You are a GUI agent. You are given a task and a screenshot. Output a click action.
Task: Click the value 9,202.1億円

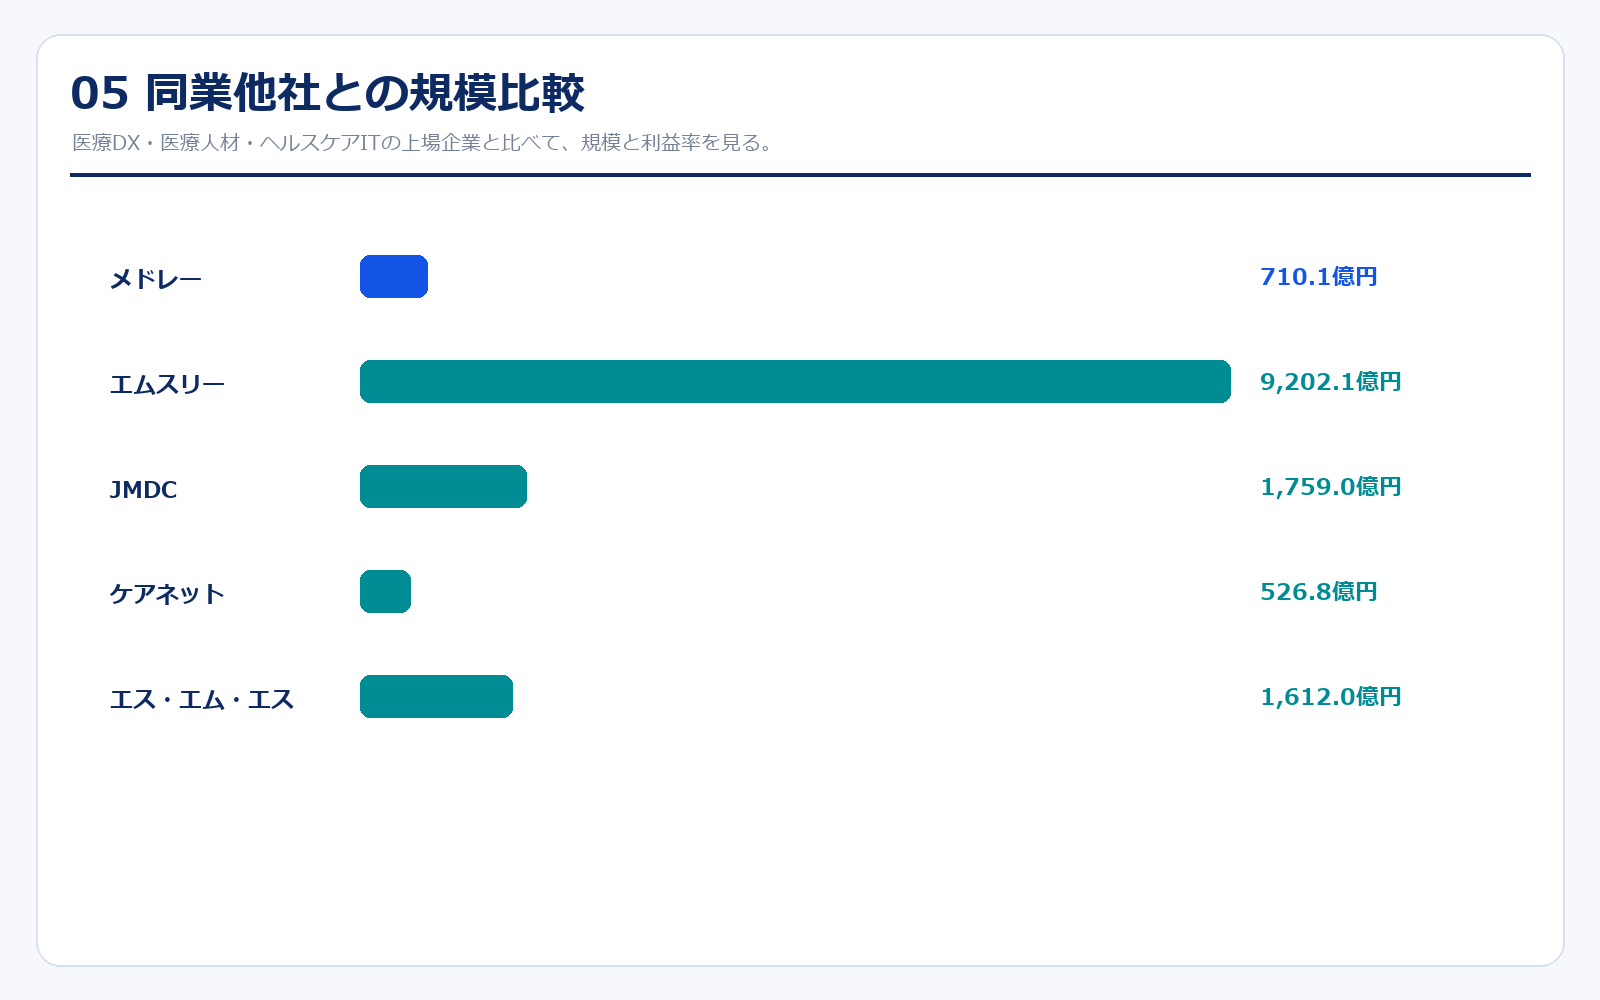click(1331, 381)
